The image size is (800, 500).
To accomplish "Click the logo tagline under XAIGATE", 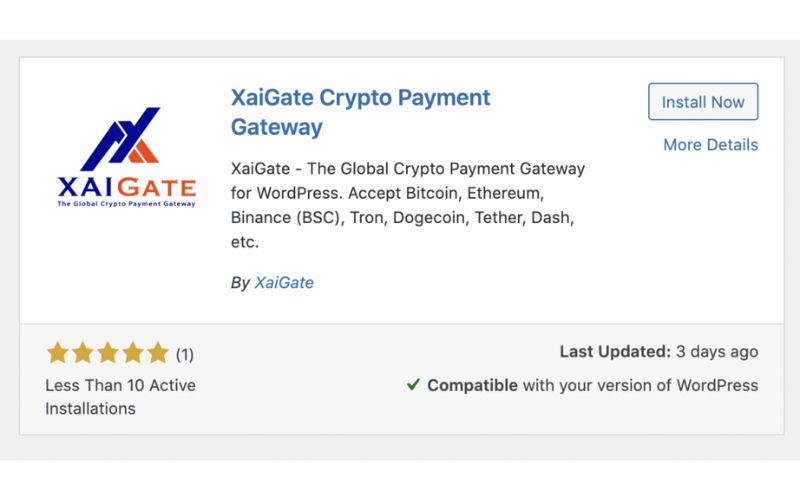I will click(x=126, y=204).
